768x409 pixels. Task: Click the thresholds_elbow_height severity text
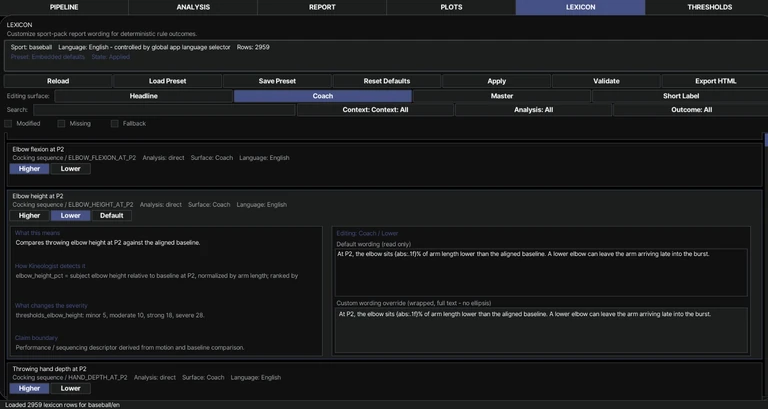(110, 315)
